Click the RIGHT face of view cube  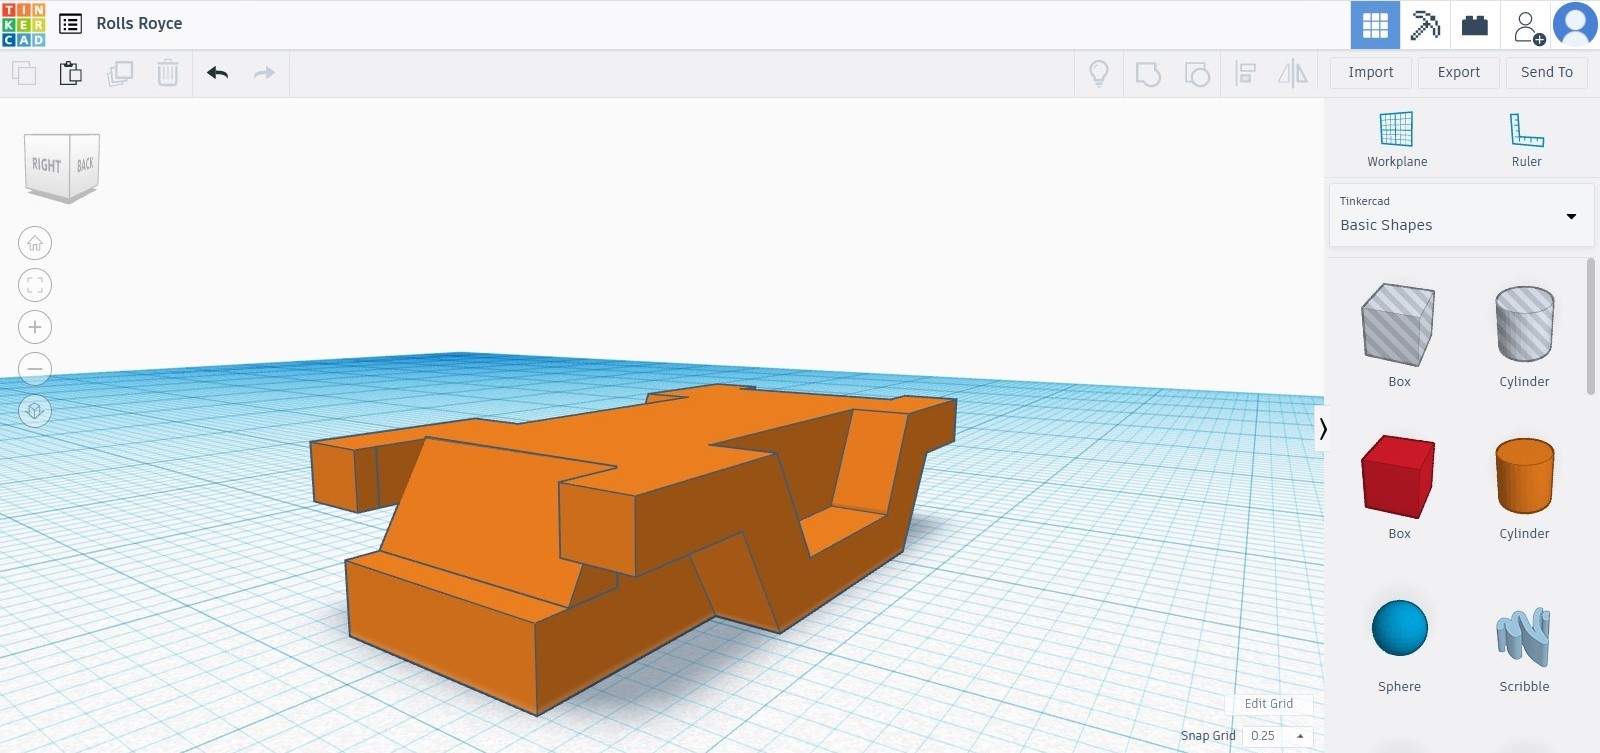tap(47, 165)
